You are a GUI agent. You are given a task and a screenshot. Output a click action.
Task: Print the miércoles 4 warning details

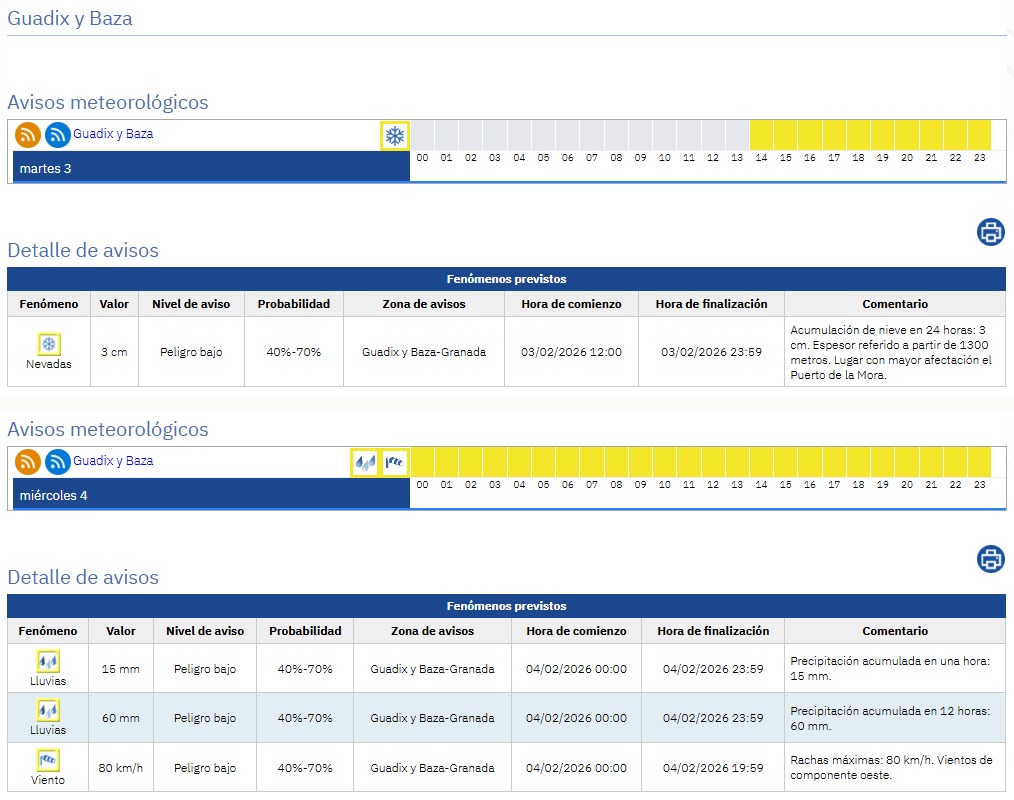click(x=990, y=559)
